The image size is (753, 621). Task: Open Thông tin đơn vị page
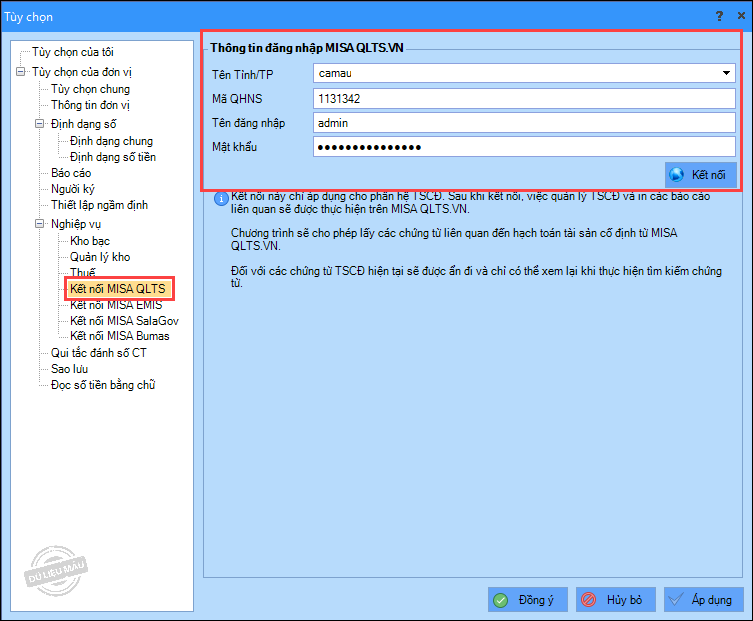tap(90, 105)
